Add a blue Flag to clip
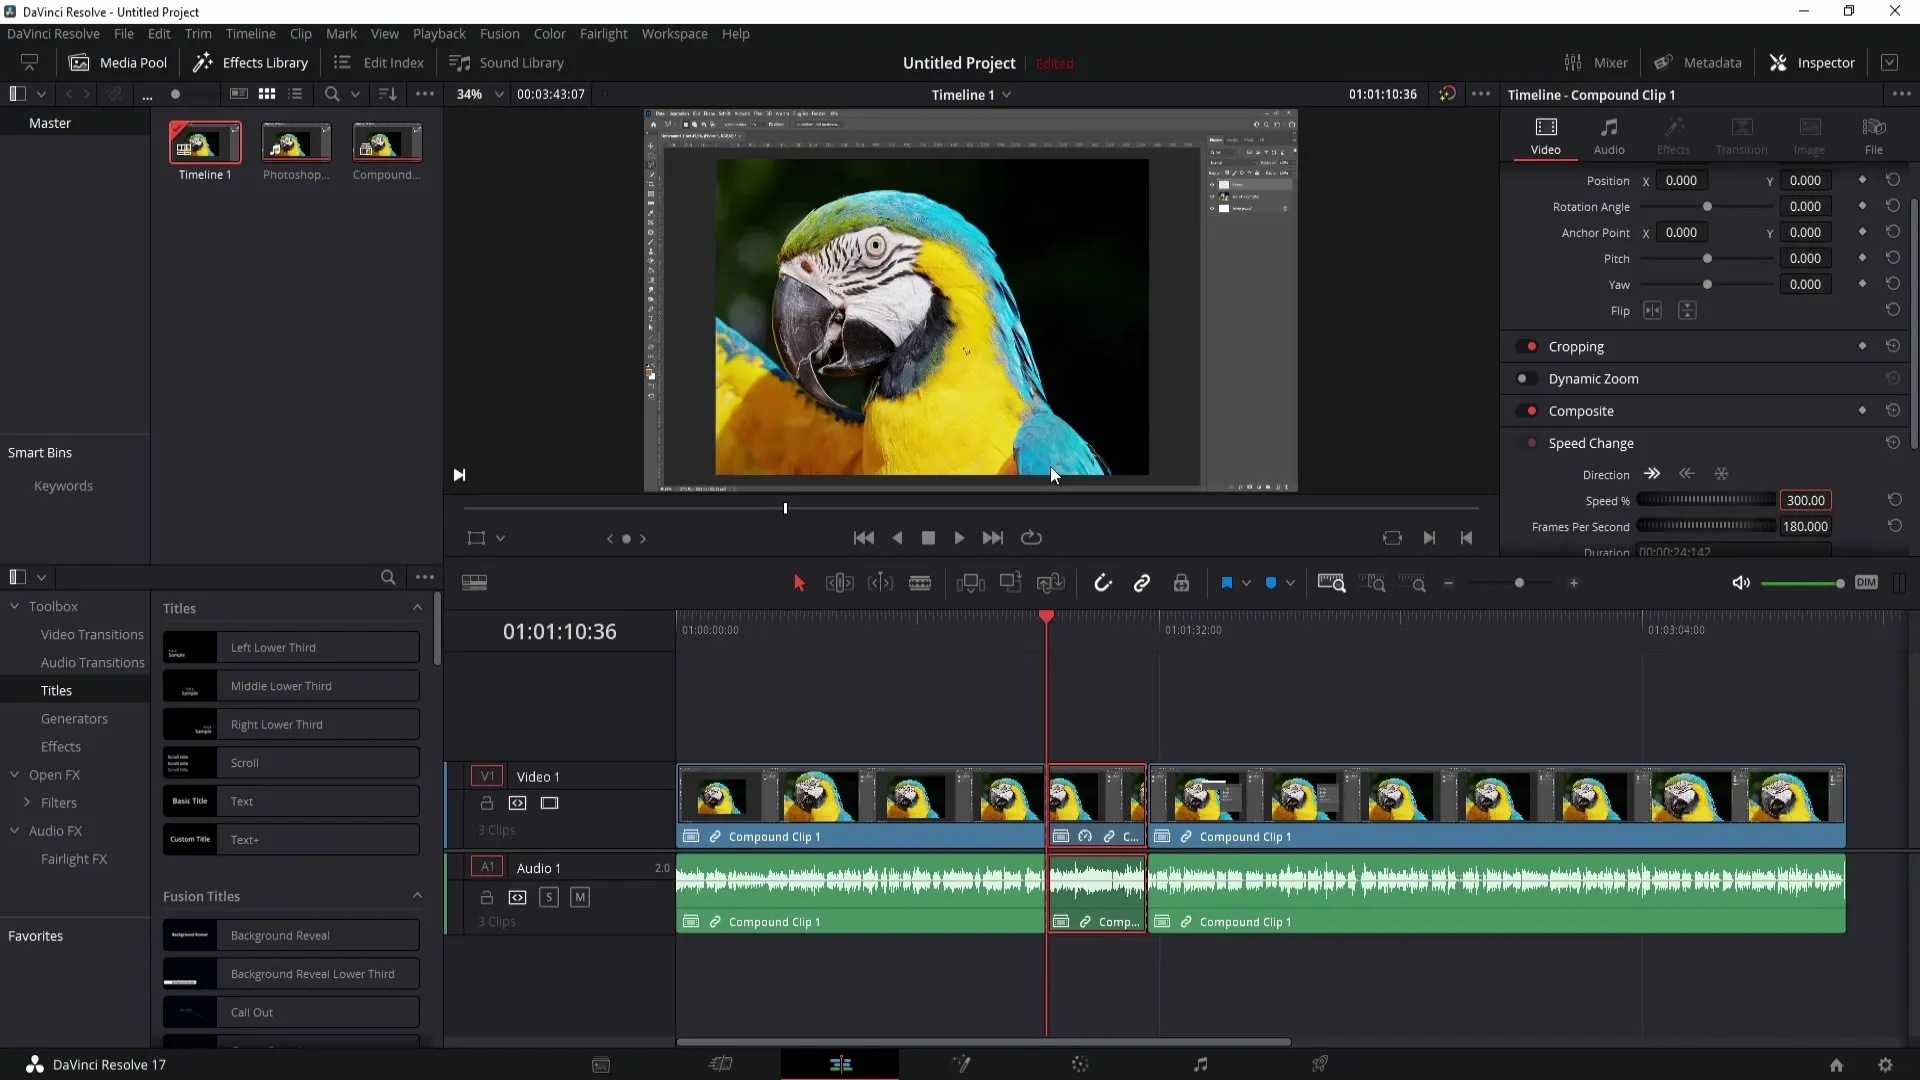Viewport: 1920px width, 1080px height. (1227, 583)
